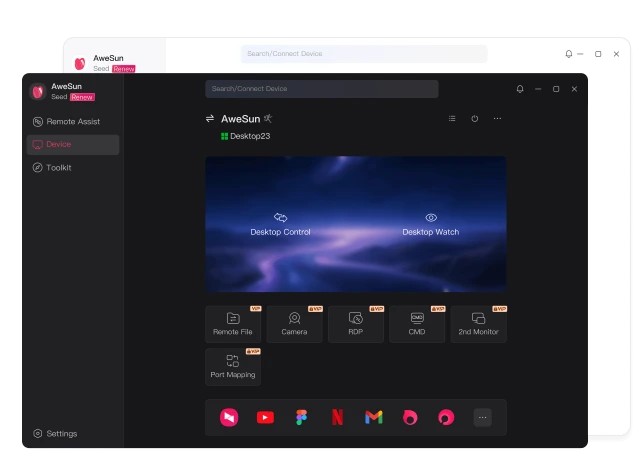Screen dimensions: 640x474
Task: Start Desktop Watch on the preview
Action: 431,224
